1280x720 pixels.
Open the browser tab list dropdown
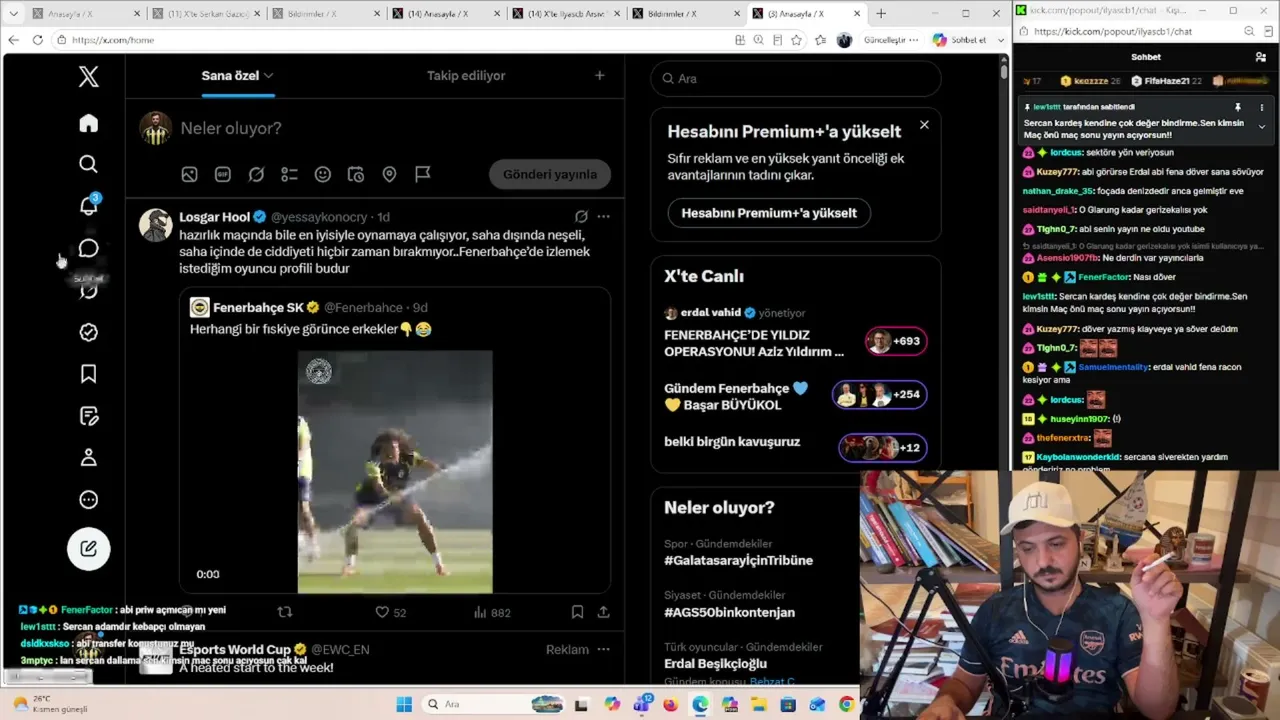(x=13, y=14)
